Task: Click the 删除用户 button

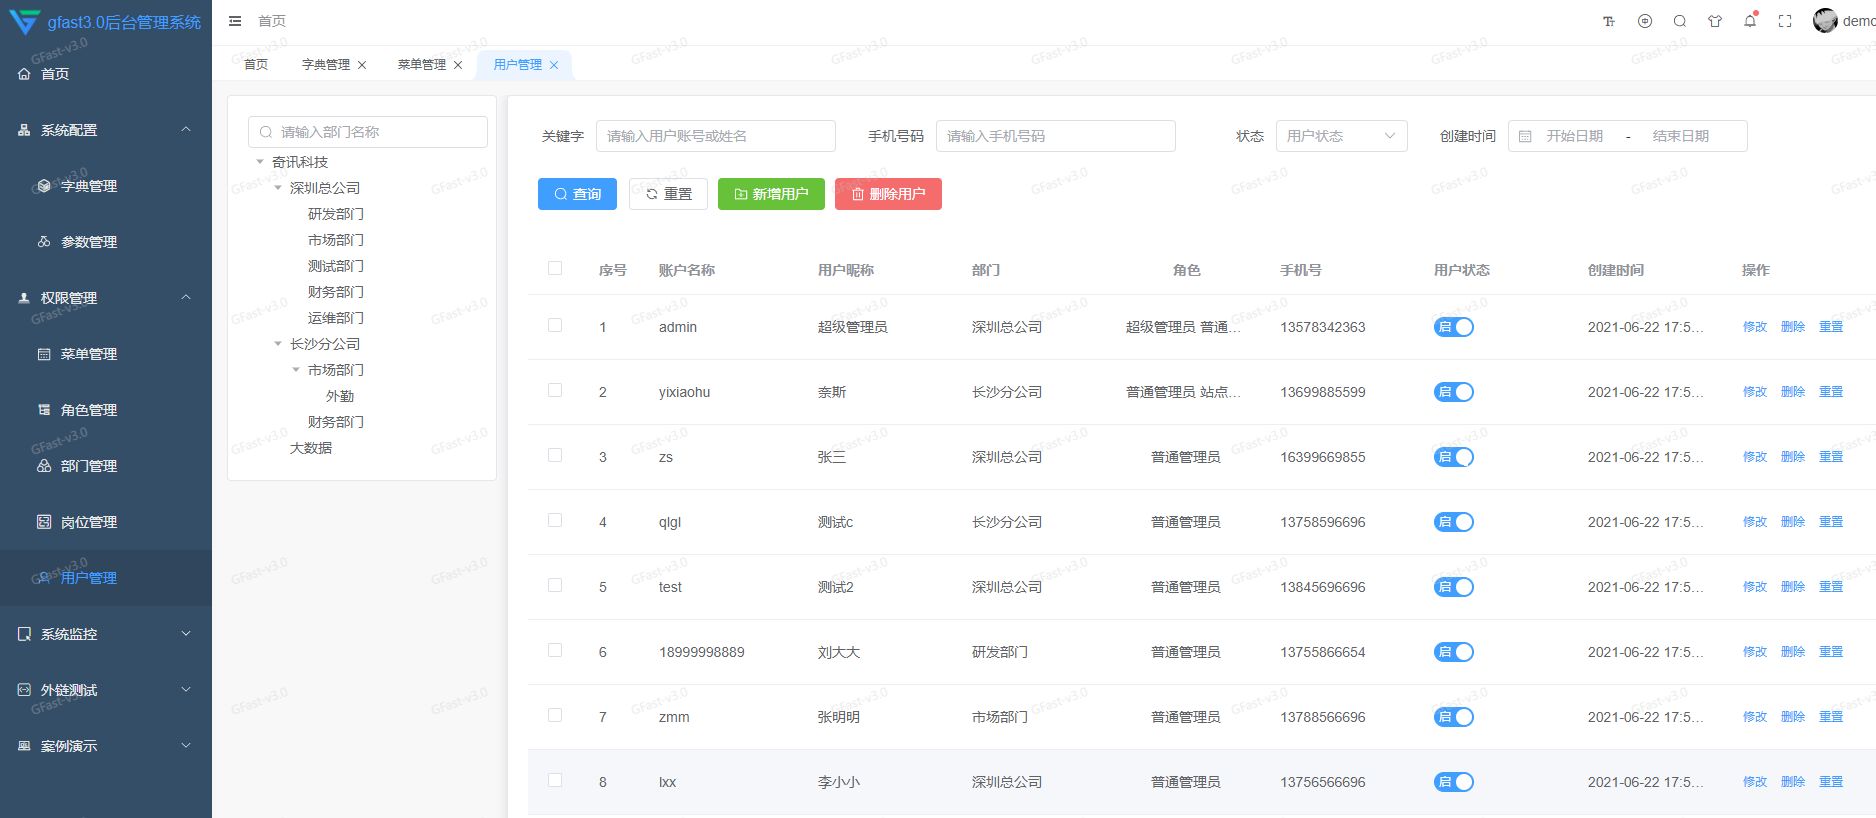Action: [888, 194]
